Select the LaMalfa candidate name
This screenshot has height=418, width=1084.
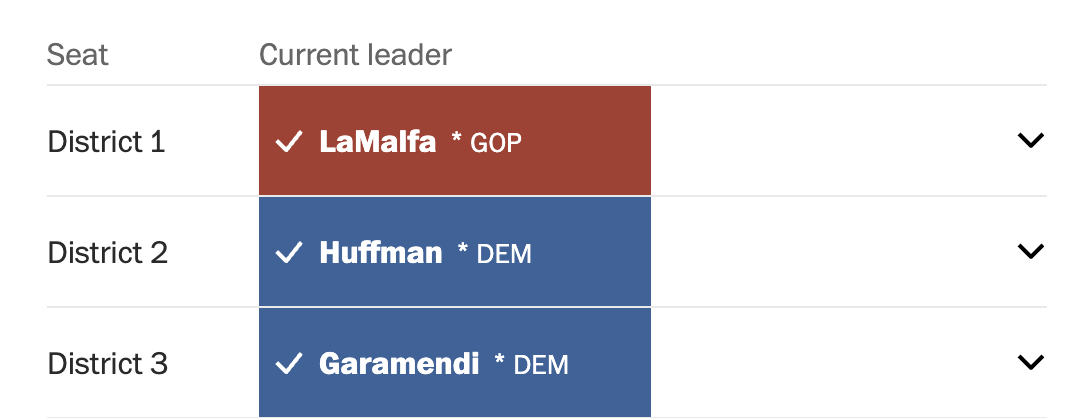pos(377,142)
